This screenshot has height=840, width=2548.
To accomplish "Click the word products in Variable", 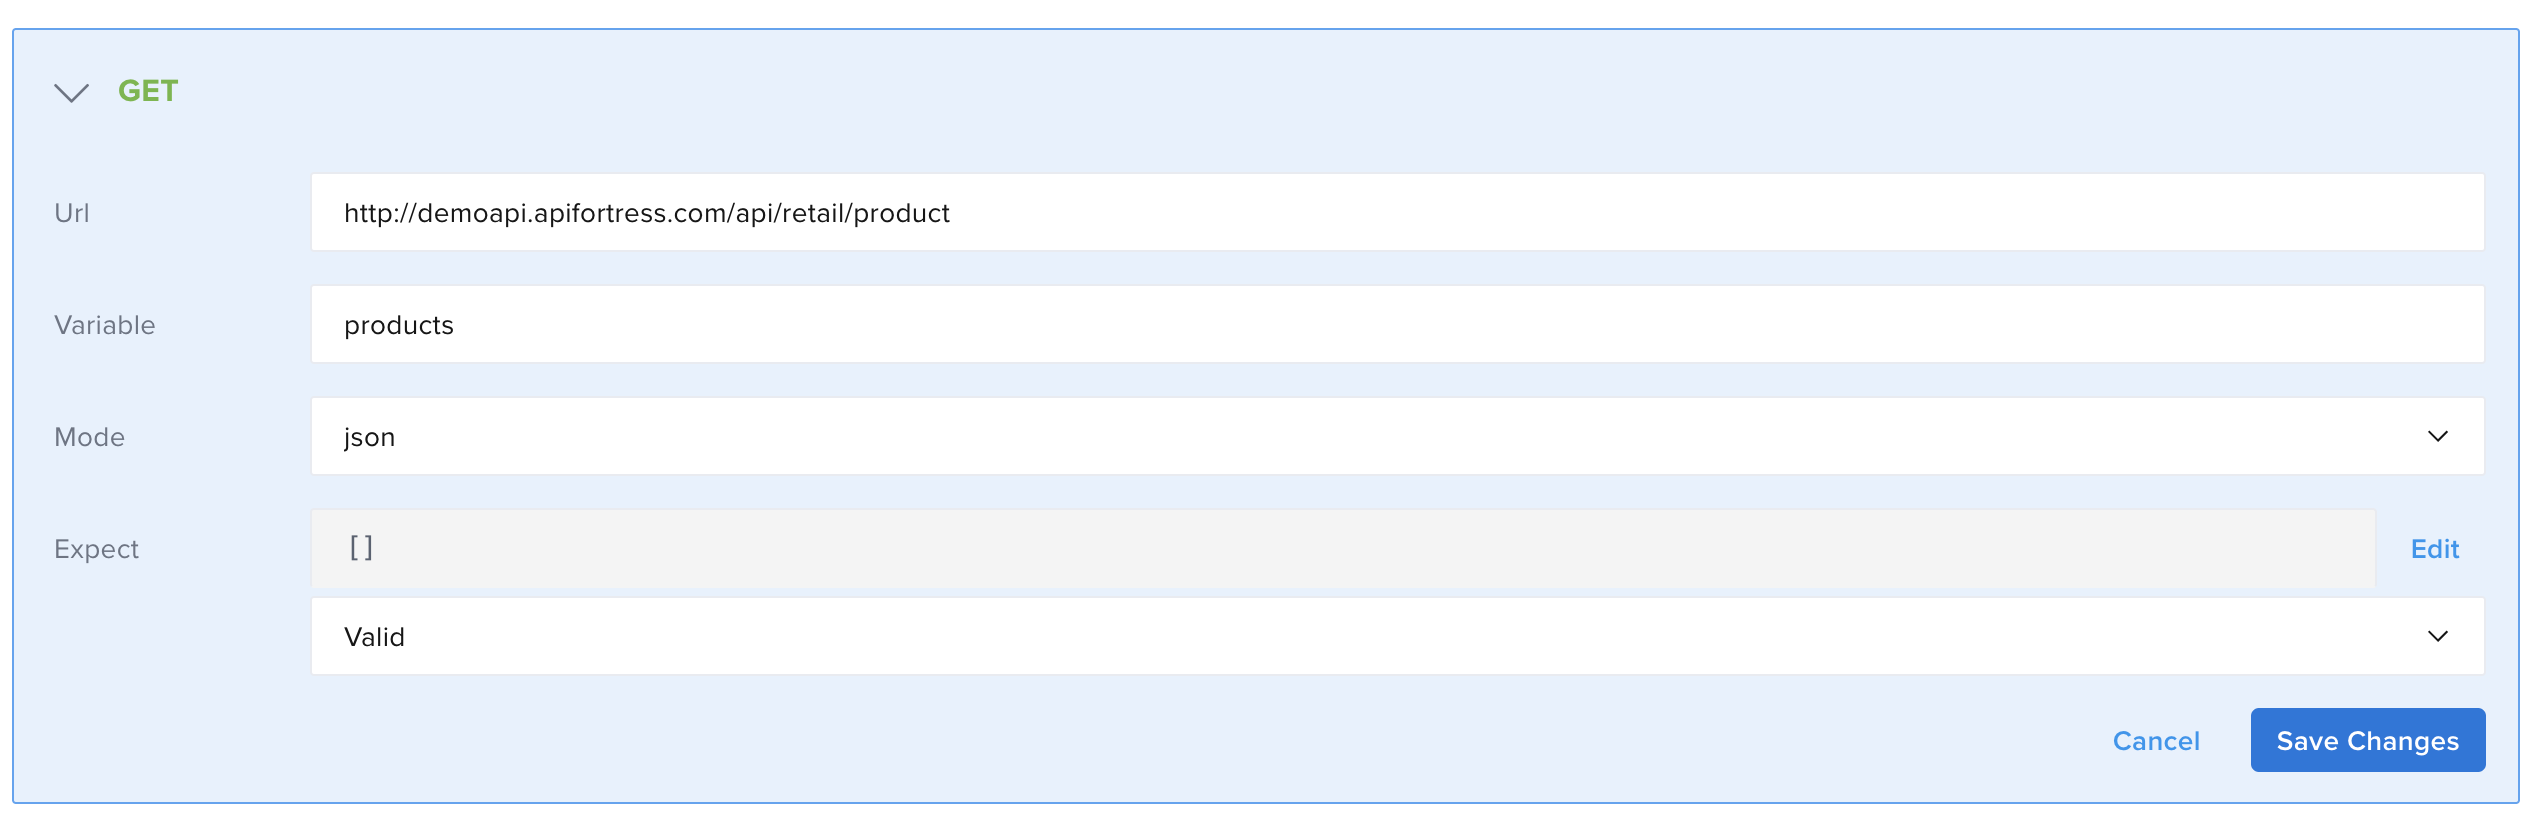I will point(399,325).
